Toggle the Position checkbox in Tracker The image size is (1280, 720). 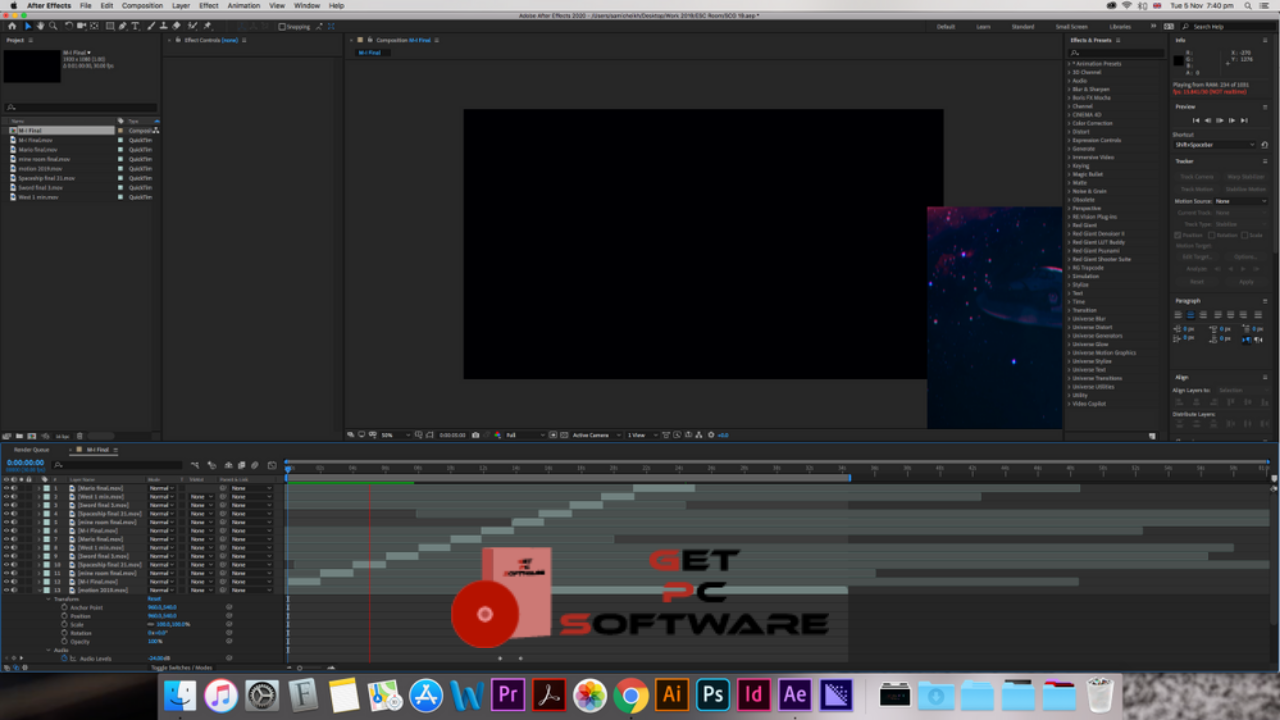click(1177, 235)
